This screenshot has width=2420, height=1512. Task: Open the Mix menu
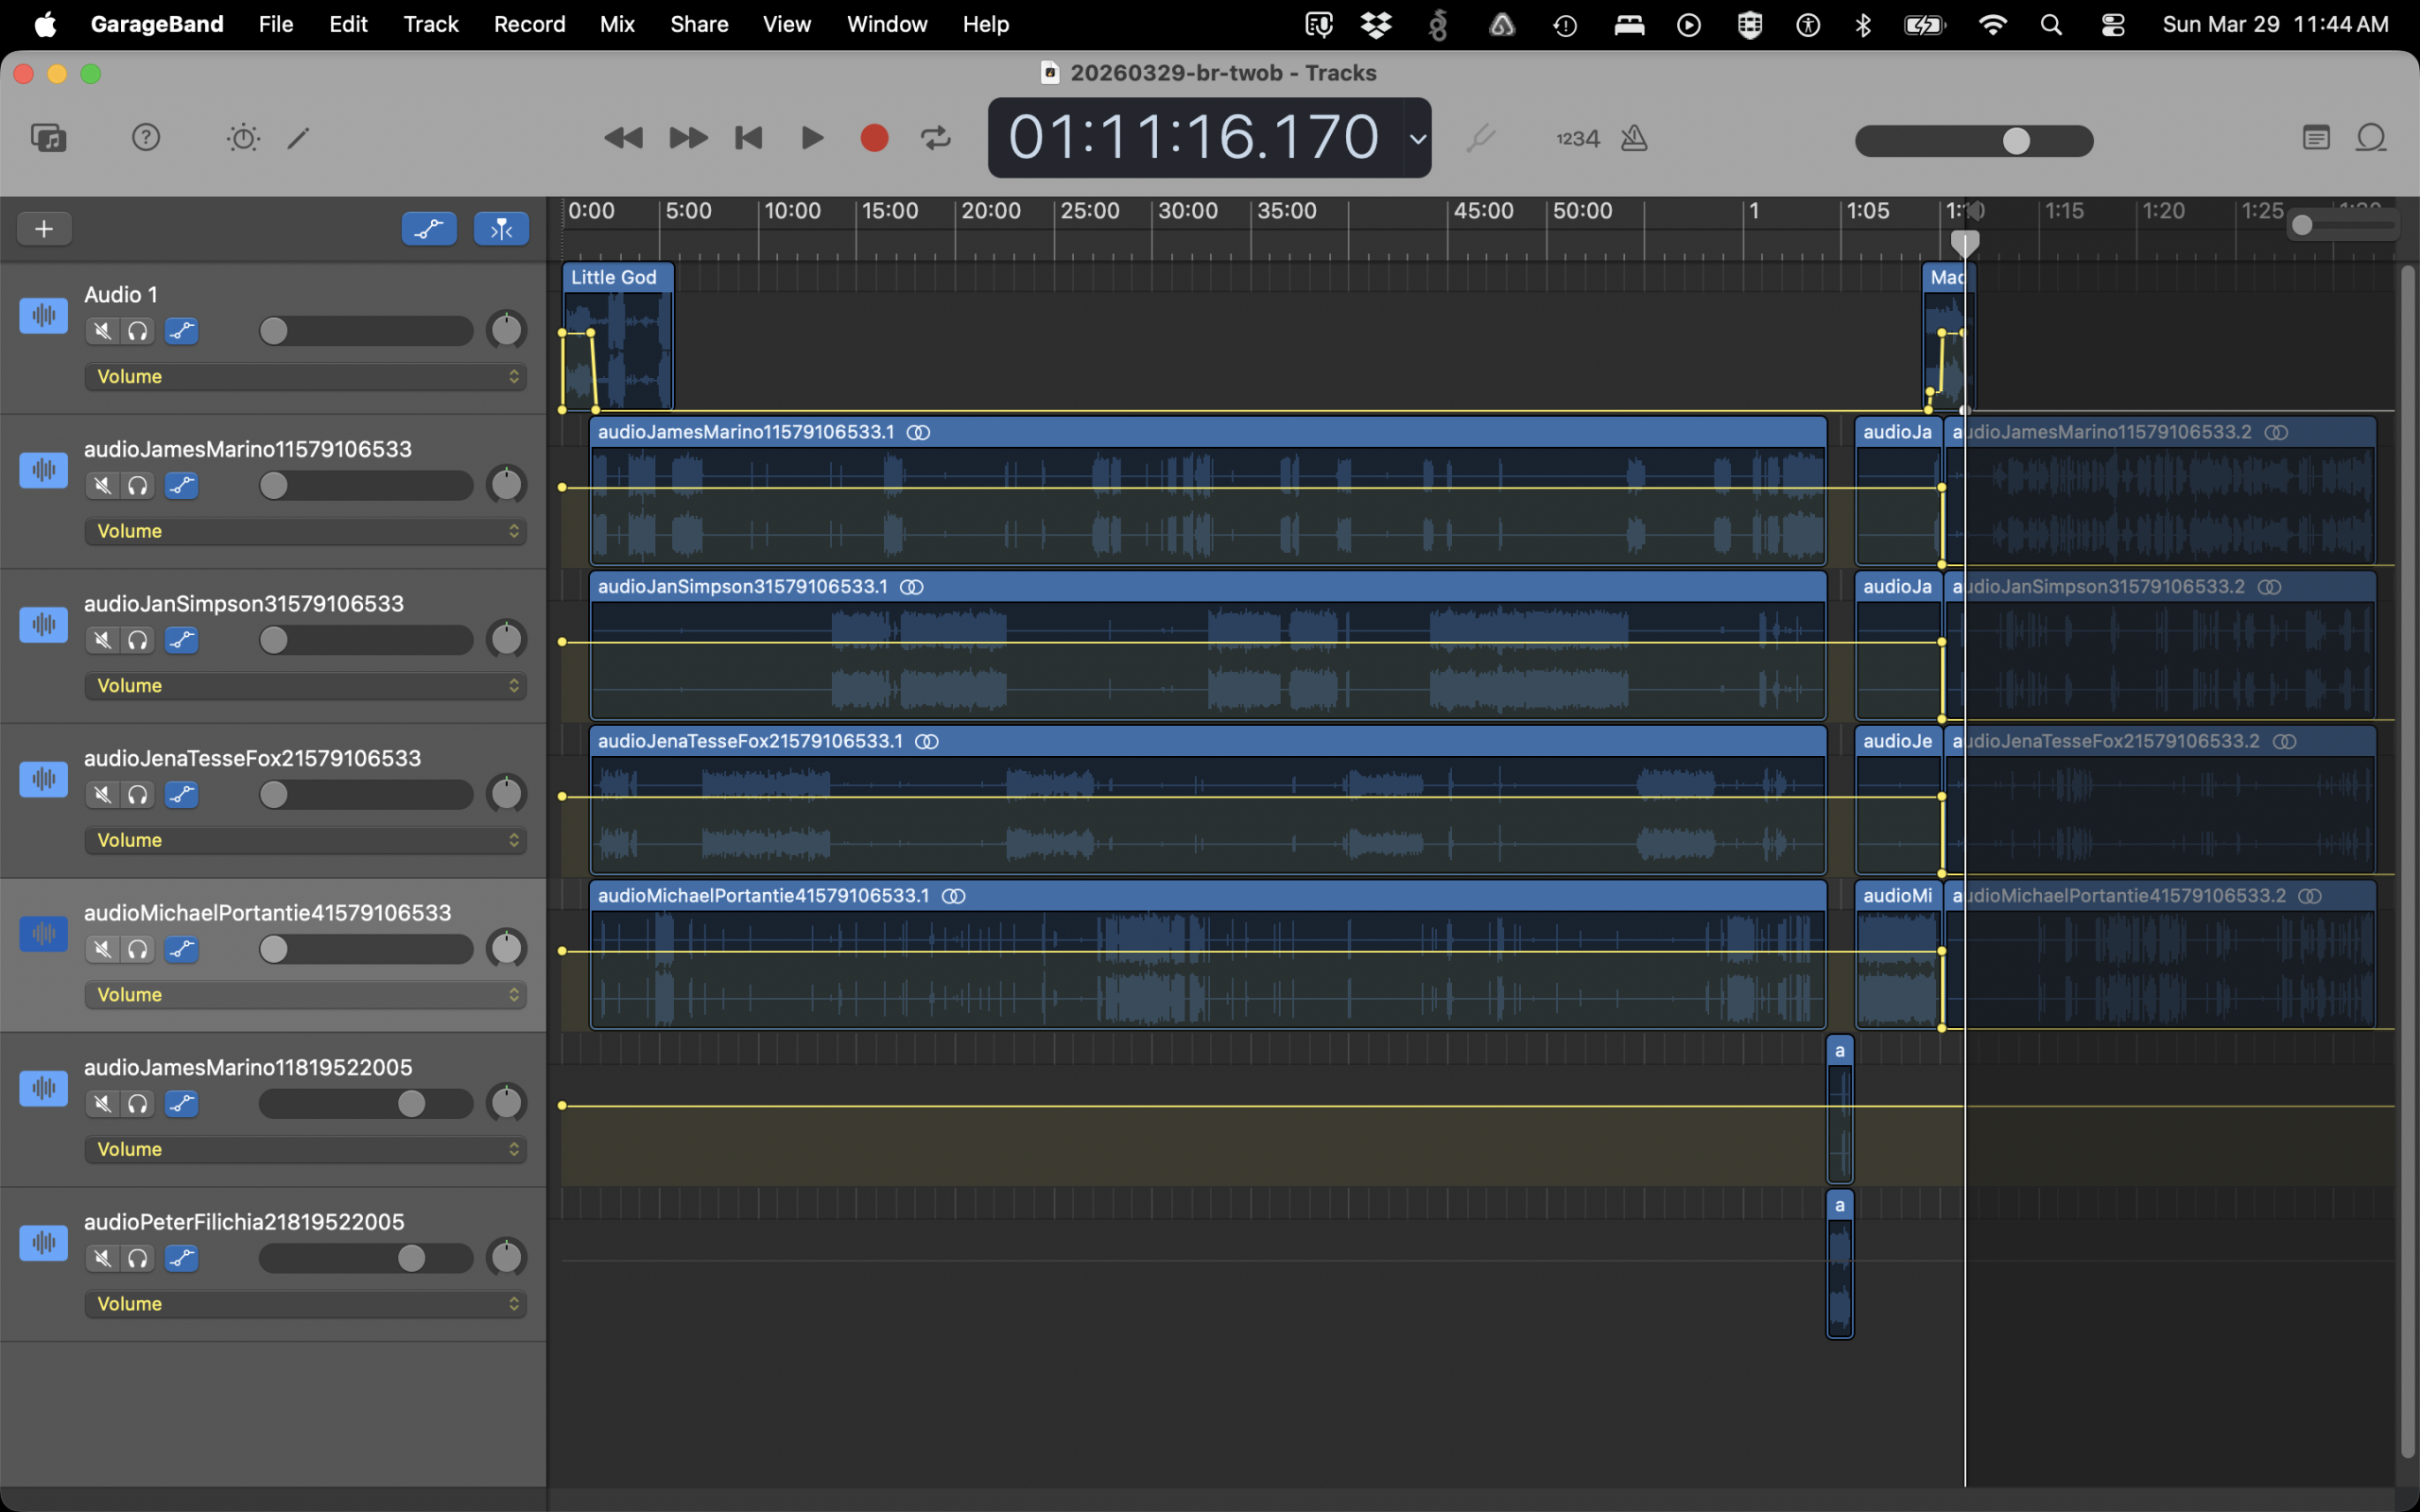[617, 24]
